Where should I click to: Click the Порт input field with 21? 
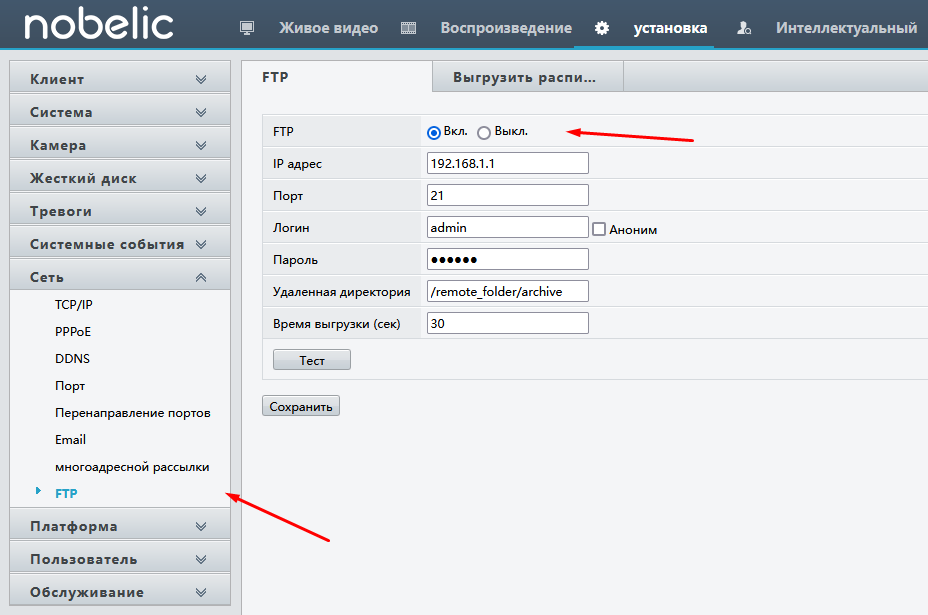[508, 195]
